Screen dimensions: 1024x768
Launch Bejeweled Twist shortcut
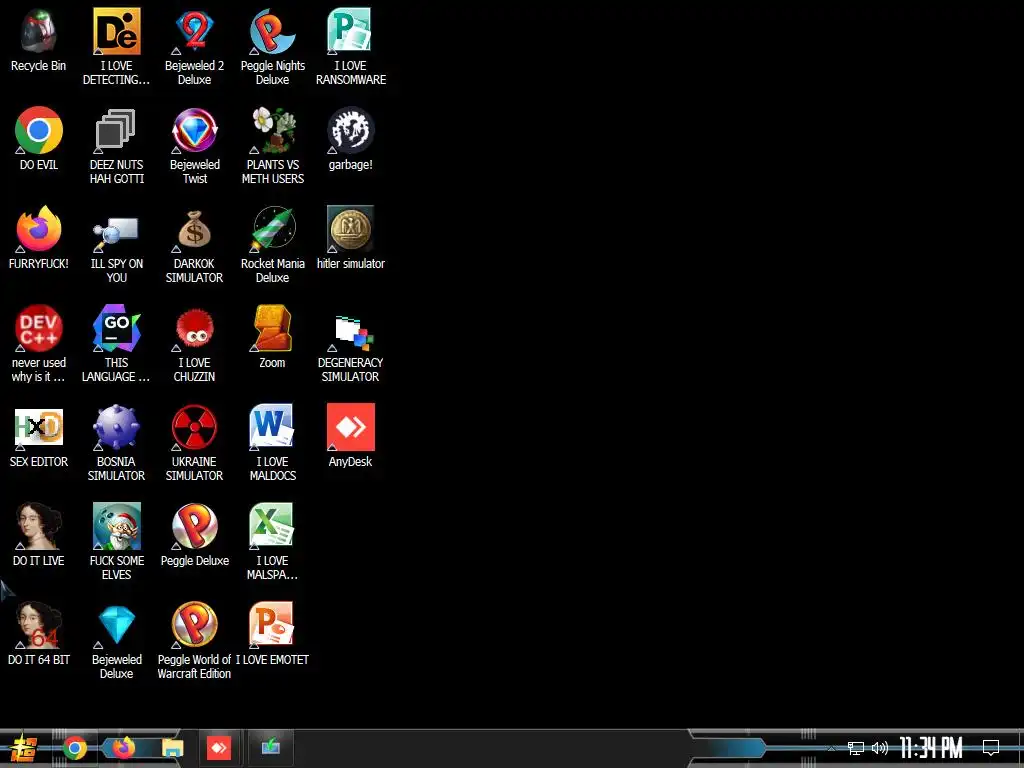(x=195, y=146)
